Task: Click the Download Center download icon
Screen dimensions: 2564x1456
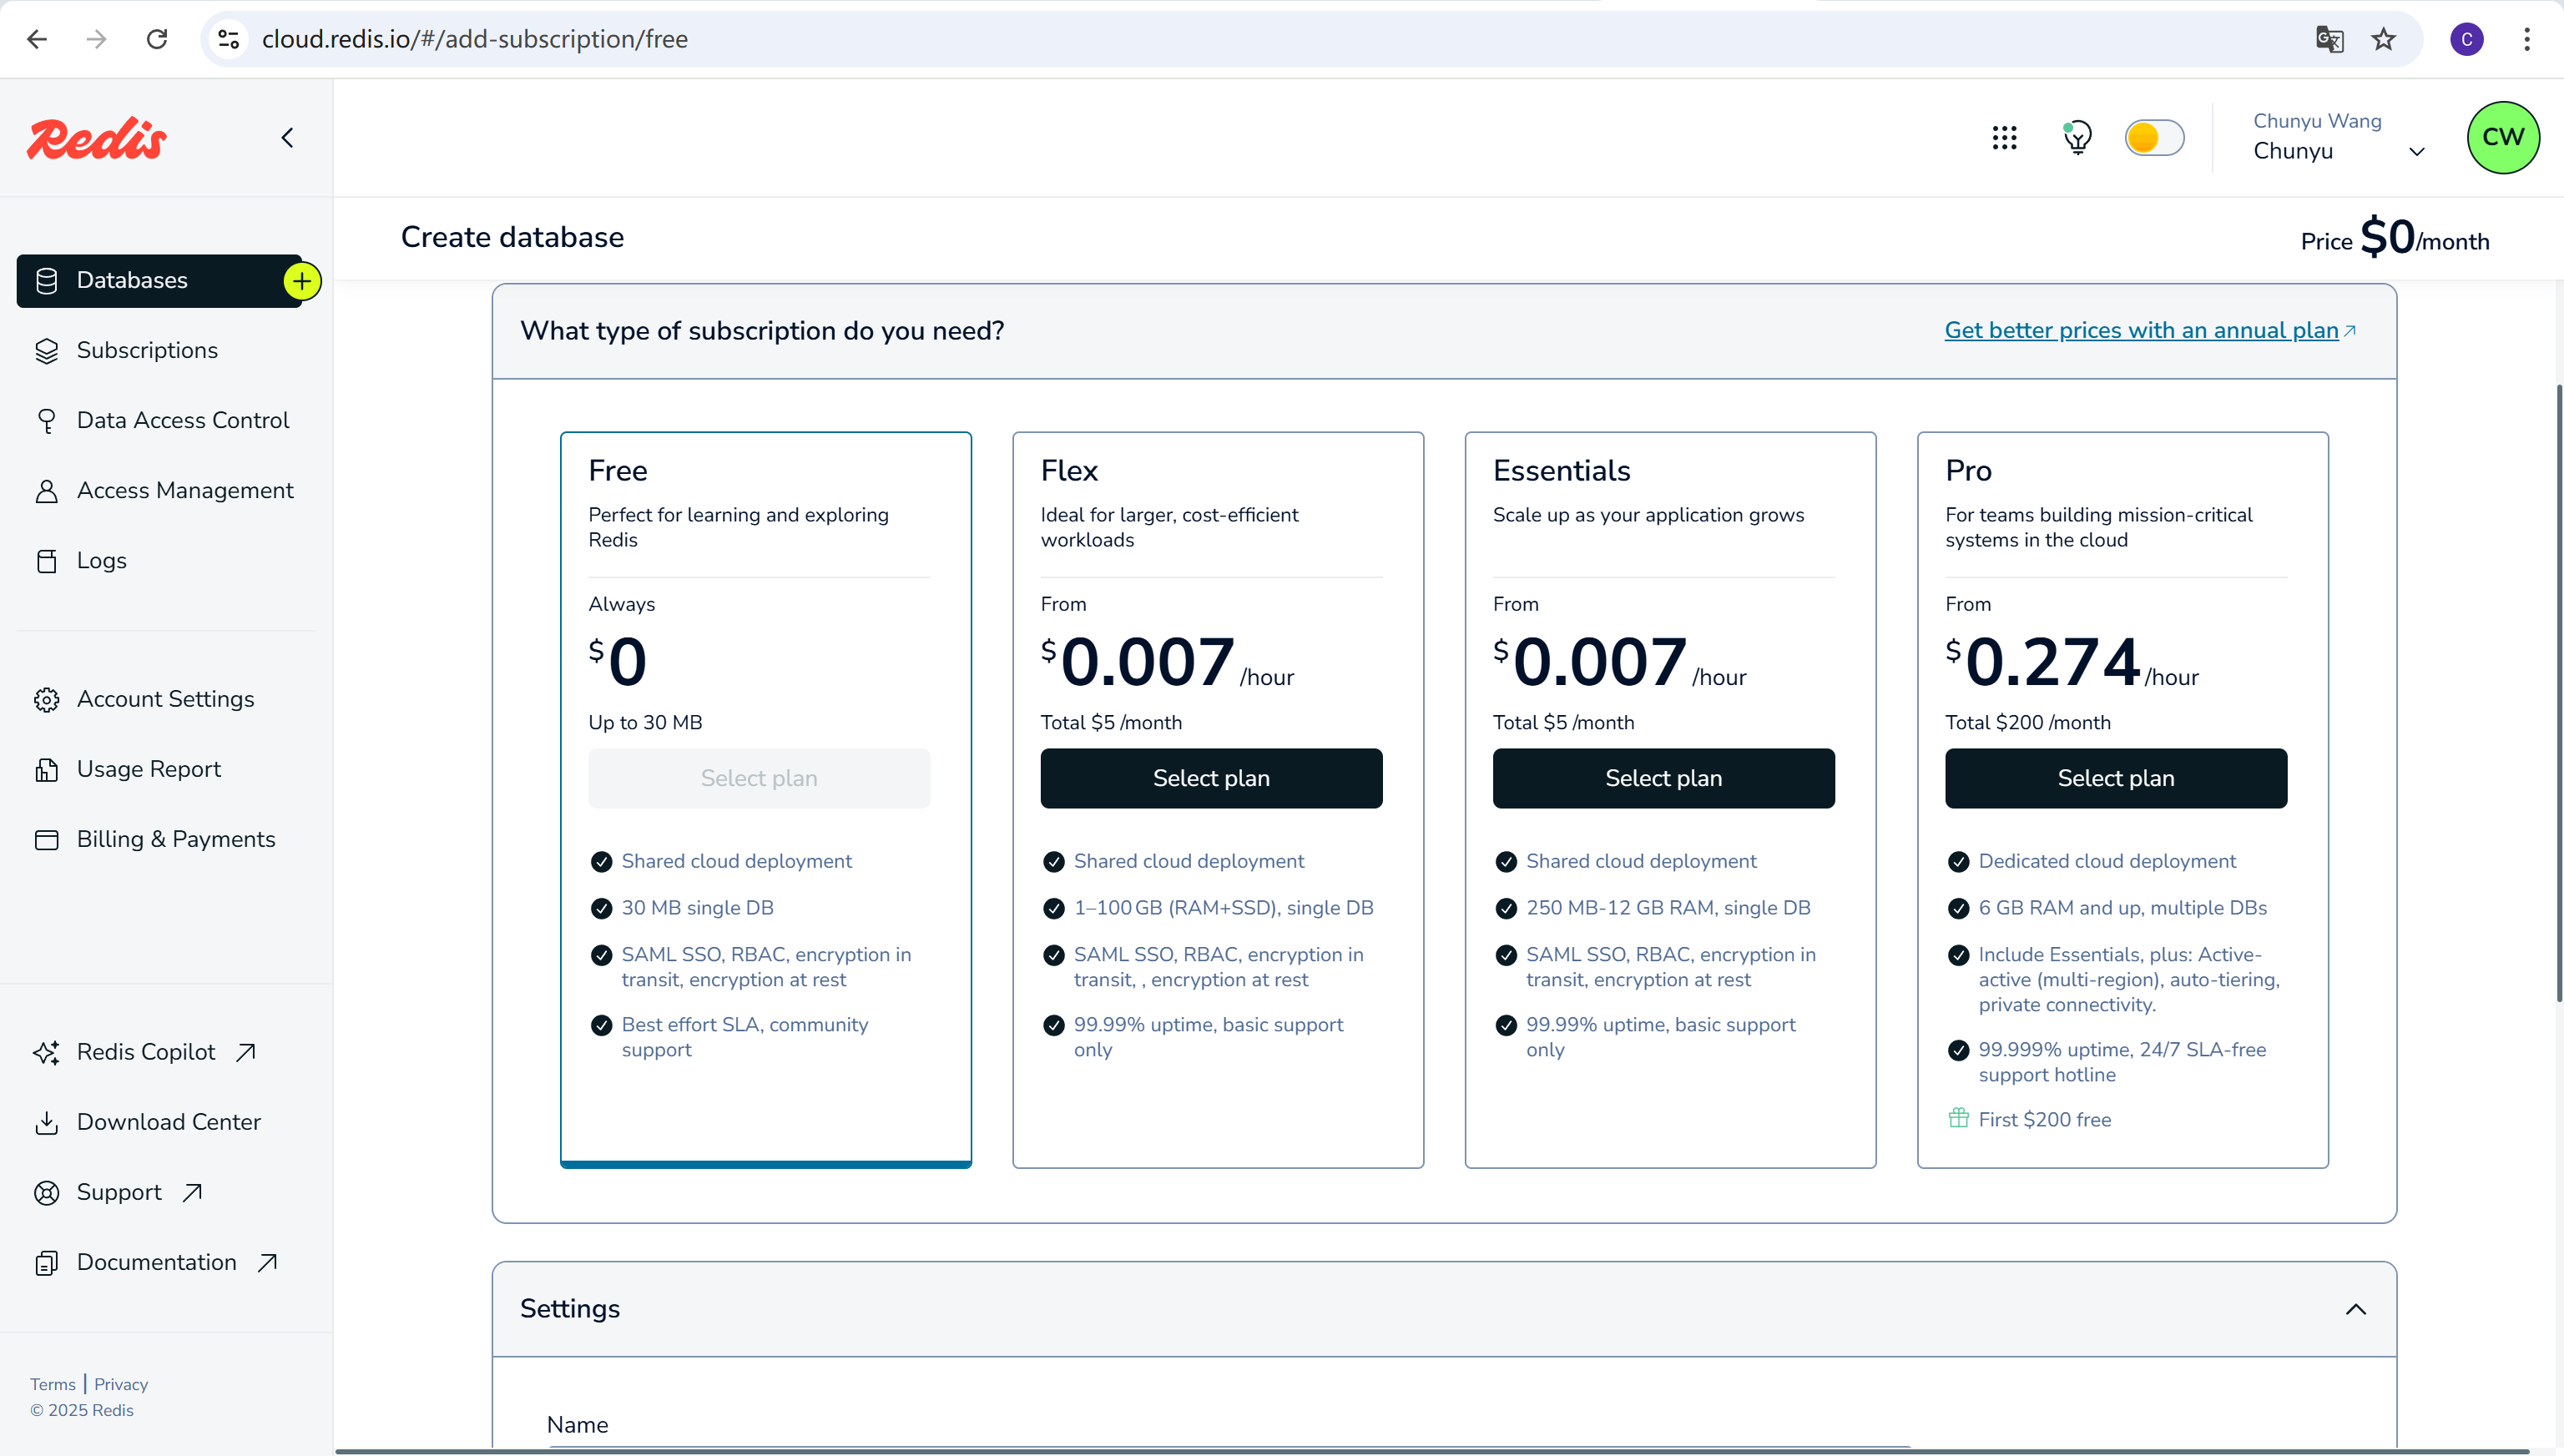Action: (47, 1122)
